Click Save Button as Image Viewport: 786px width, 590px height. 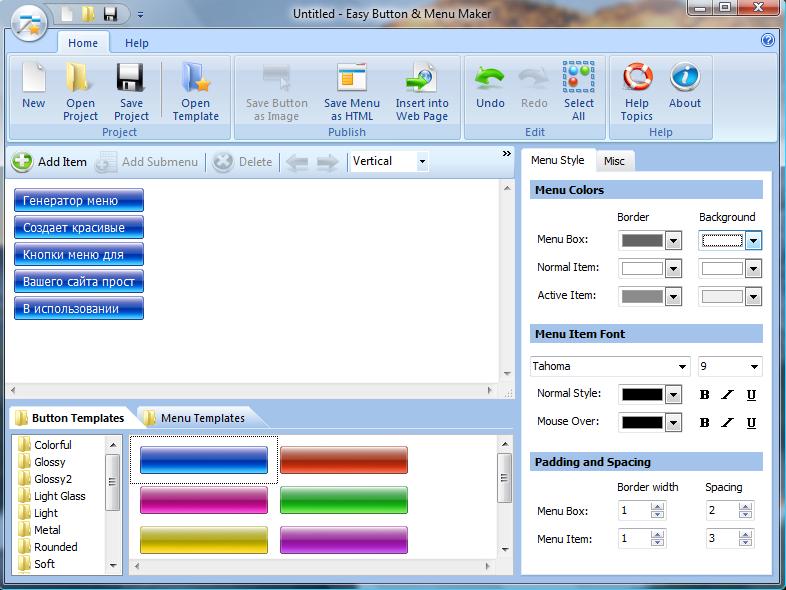point(277,91)
